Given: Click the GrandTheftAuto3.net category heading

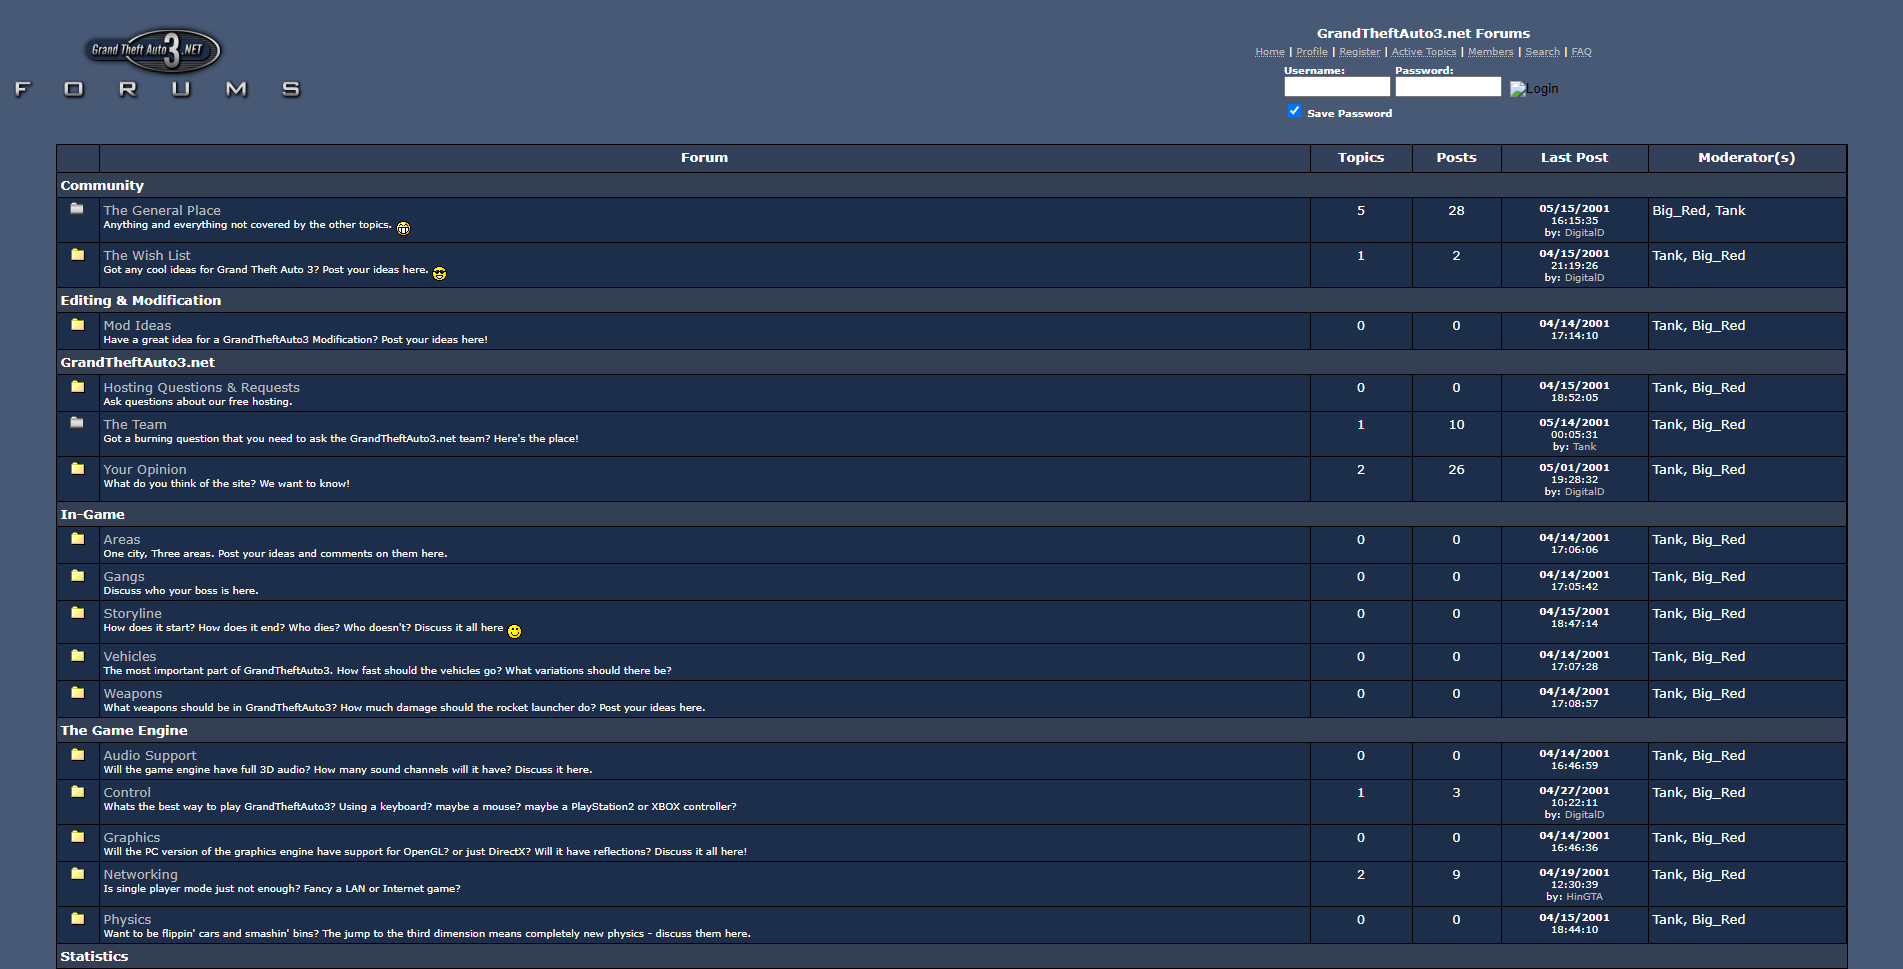Looking at the screenshot, I should tap(138, 362).
